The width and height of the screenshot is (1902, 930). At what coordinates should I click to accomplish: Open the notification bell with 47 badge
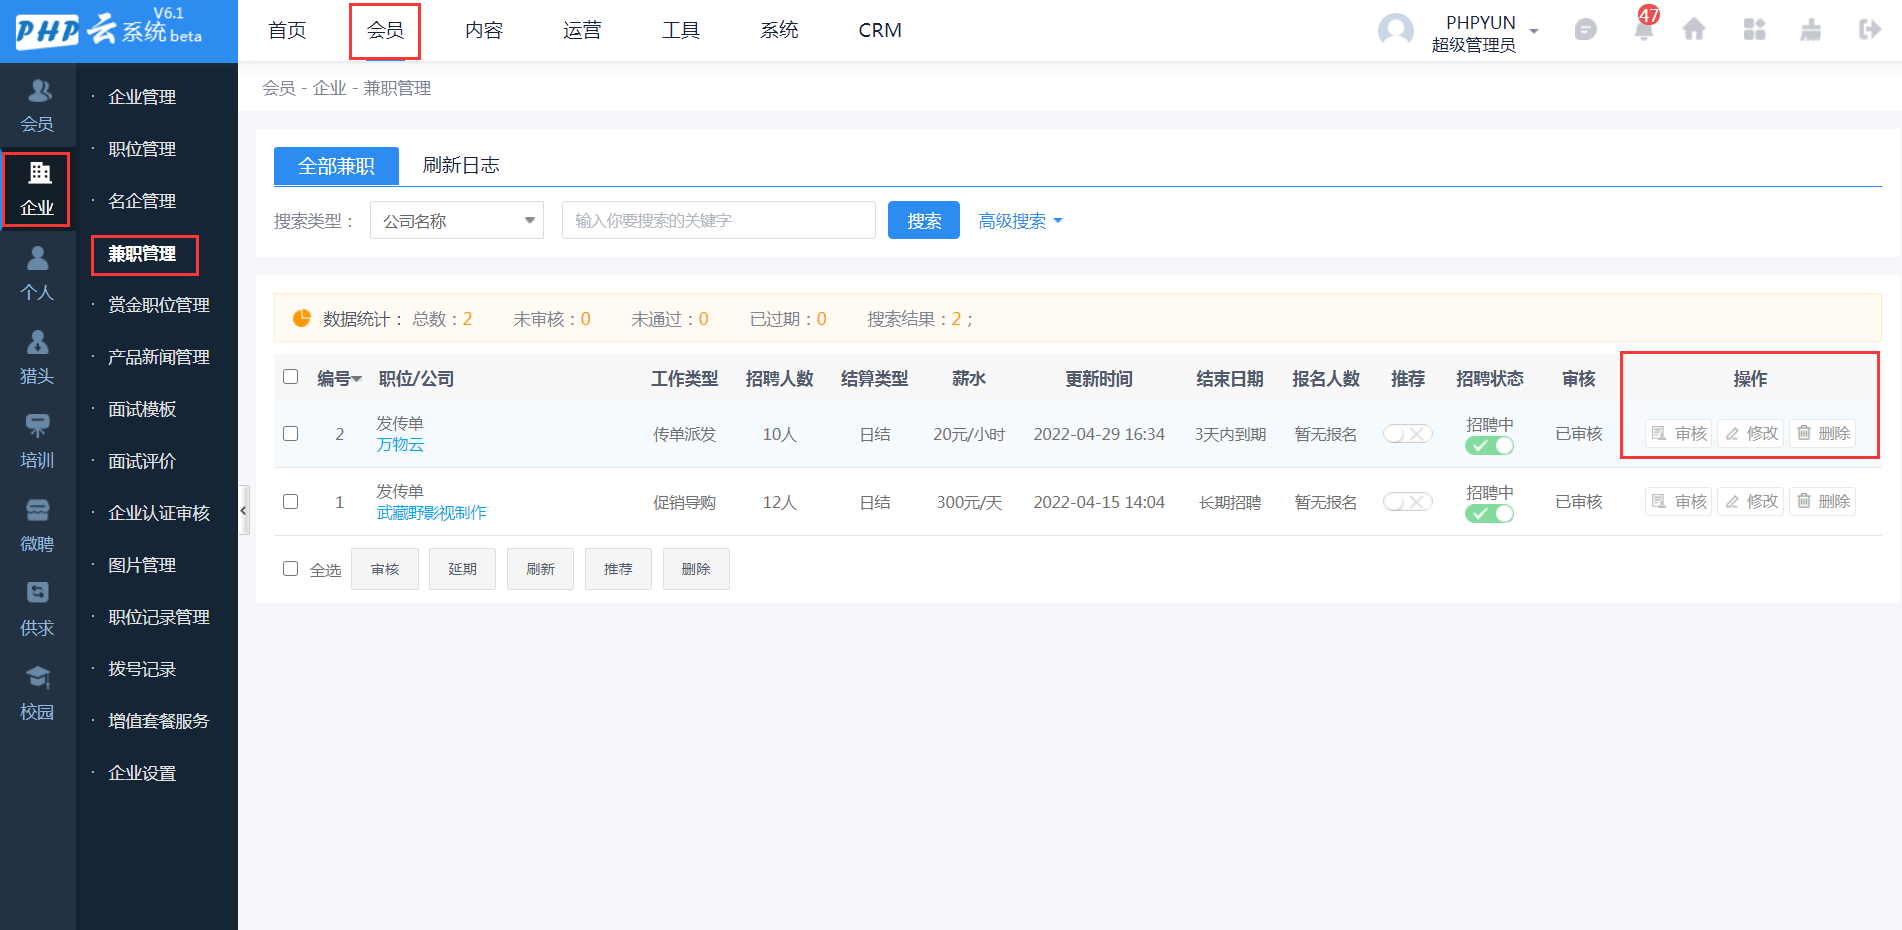click(x=1644, y=28)
